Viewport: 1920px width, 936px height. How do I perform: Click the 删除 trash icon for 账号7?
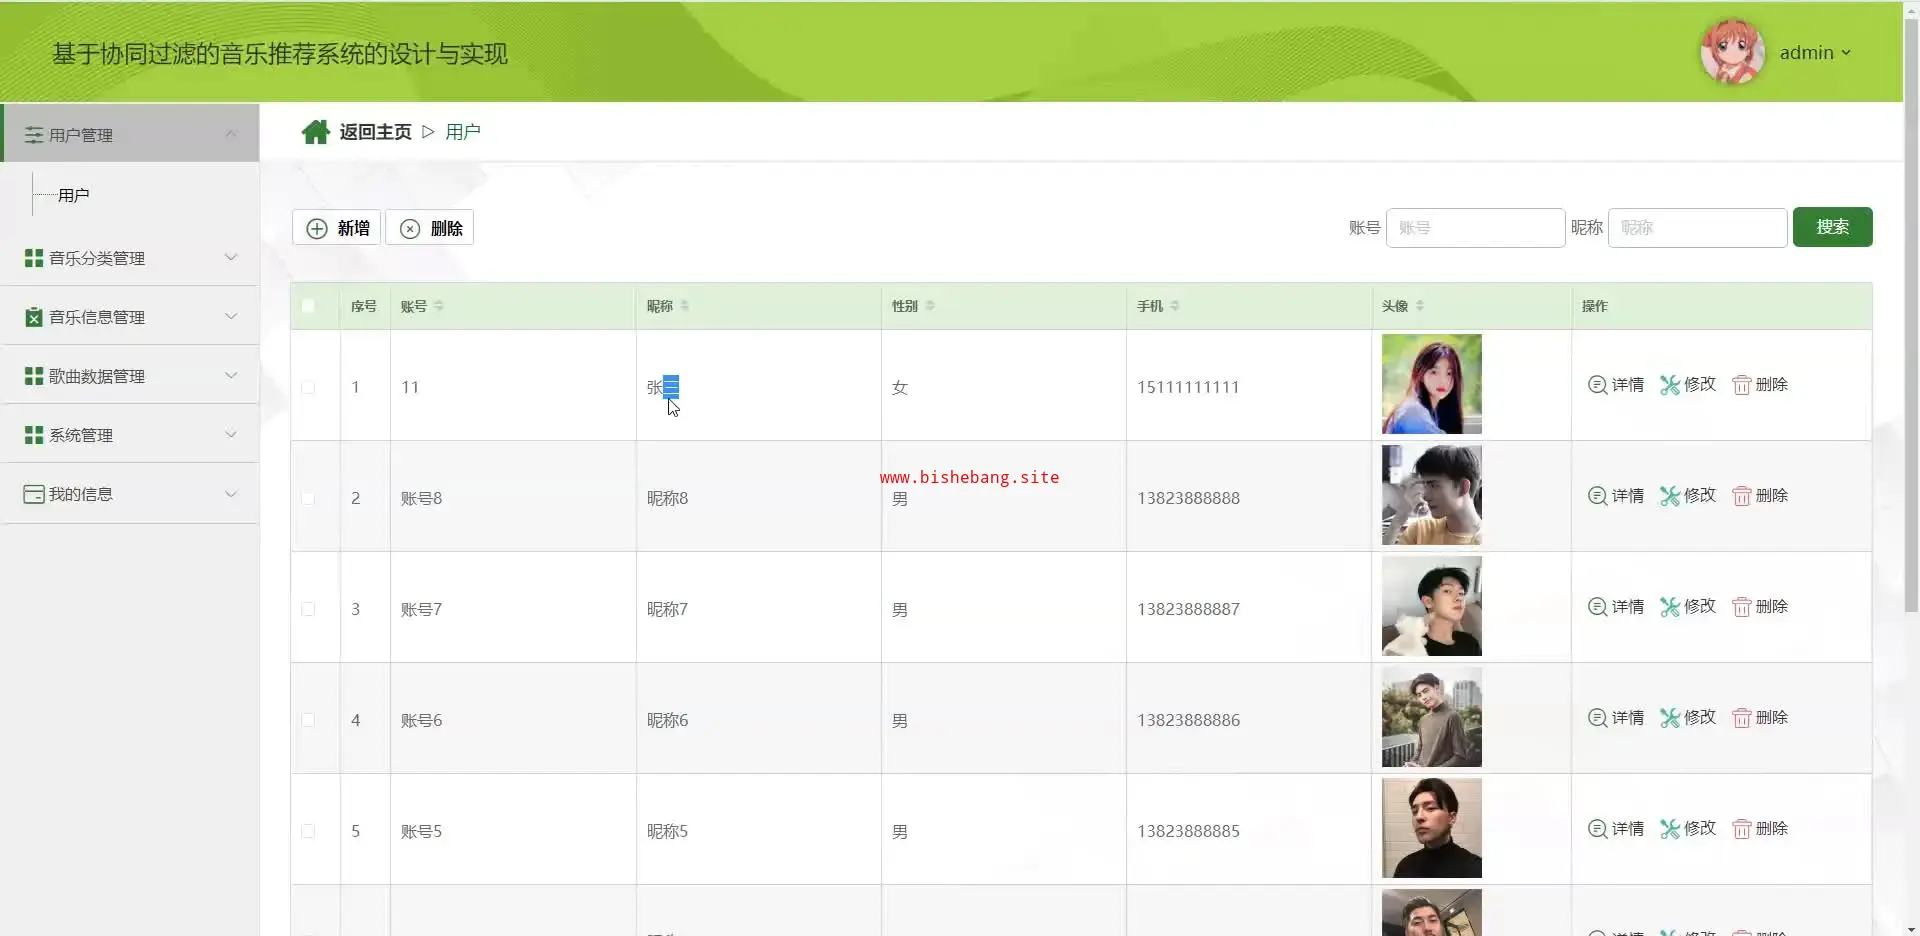point(1742,607)
